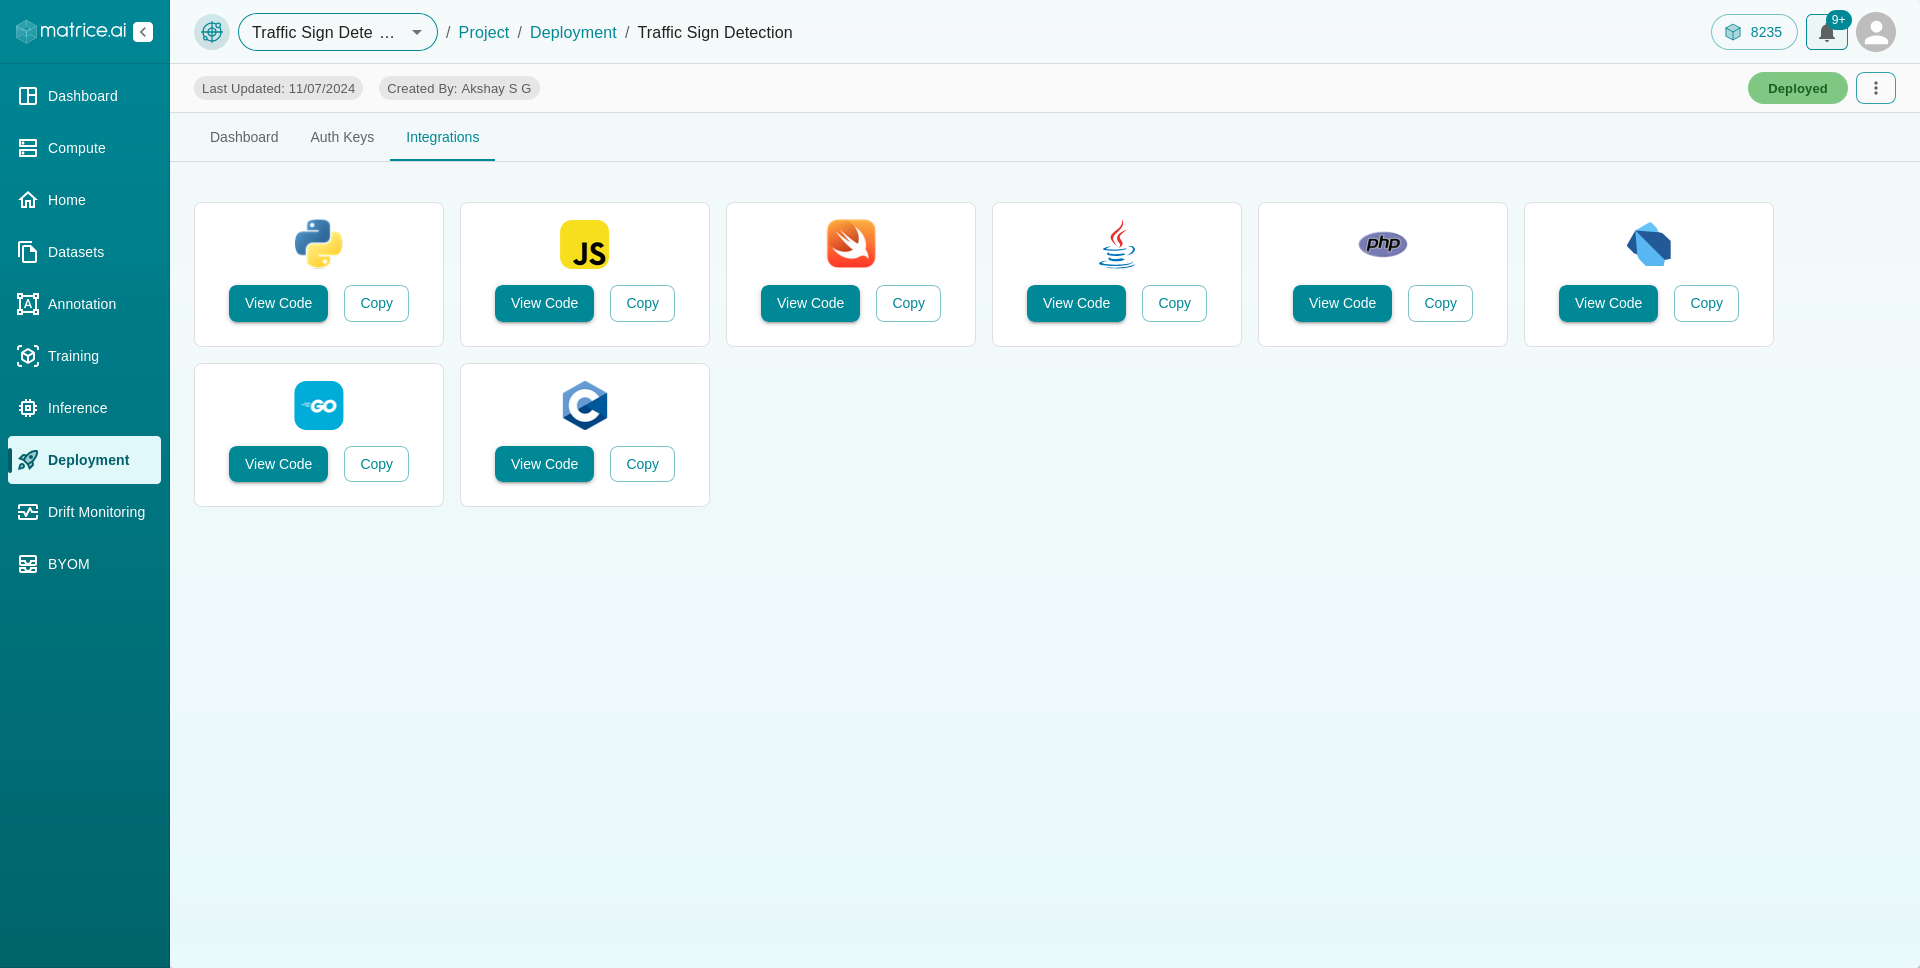
Task: Open Annotation in the sidebar menu
Action: pyautogui.click(x=84, y=304)
